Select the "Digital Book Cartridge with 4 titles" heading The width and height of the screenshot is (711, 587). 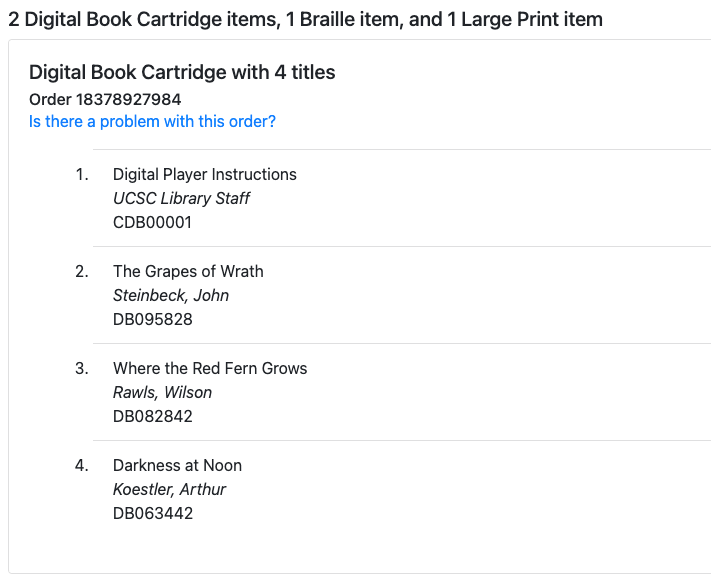pos(182,72)
